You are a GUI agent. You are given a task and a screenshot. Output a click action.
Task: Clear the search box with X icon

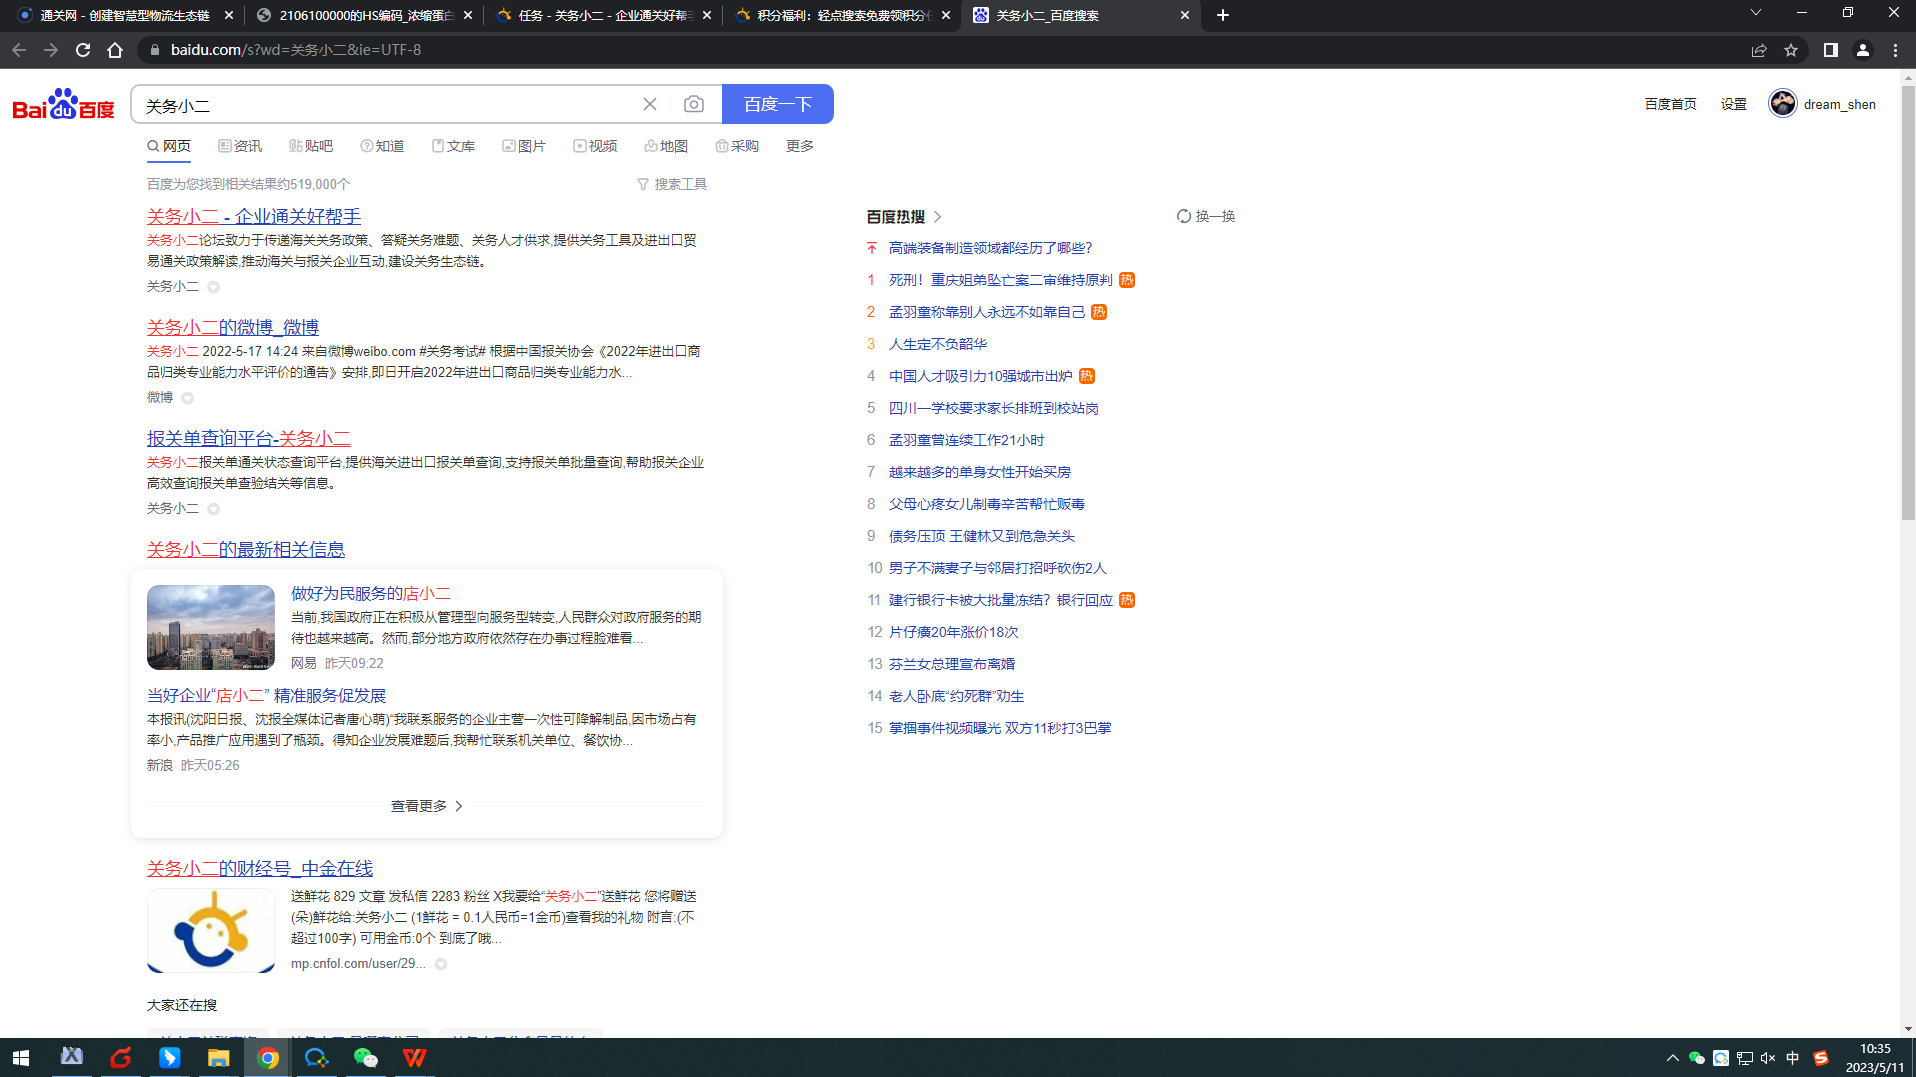coord(650,104)
